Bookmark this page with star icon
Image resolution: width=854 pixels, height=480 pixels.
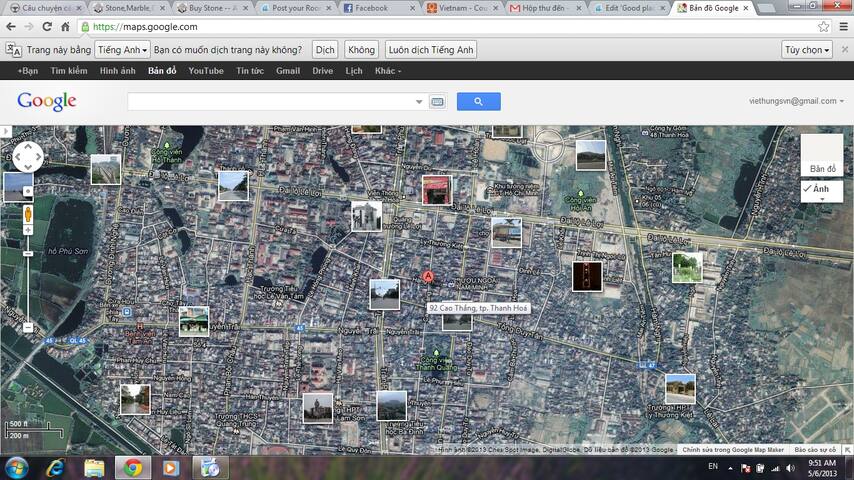click(824, 27)
